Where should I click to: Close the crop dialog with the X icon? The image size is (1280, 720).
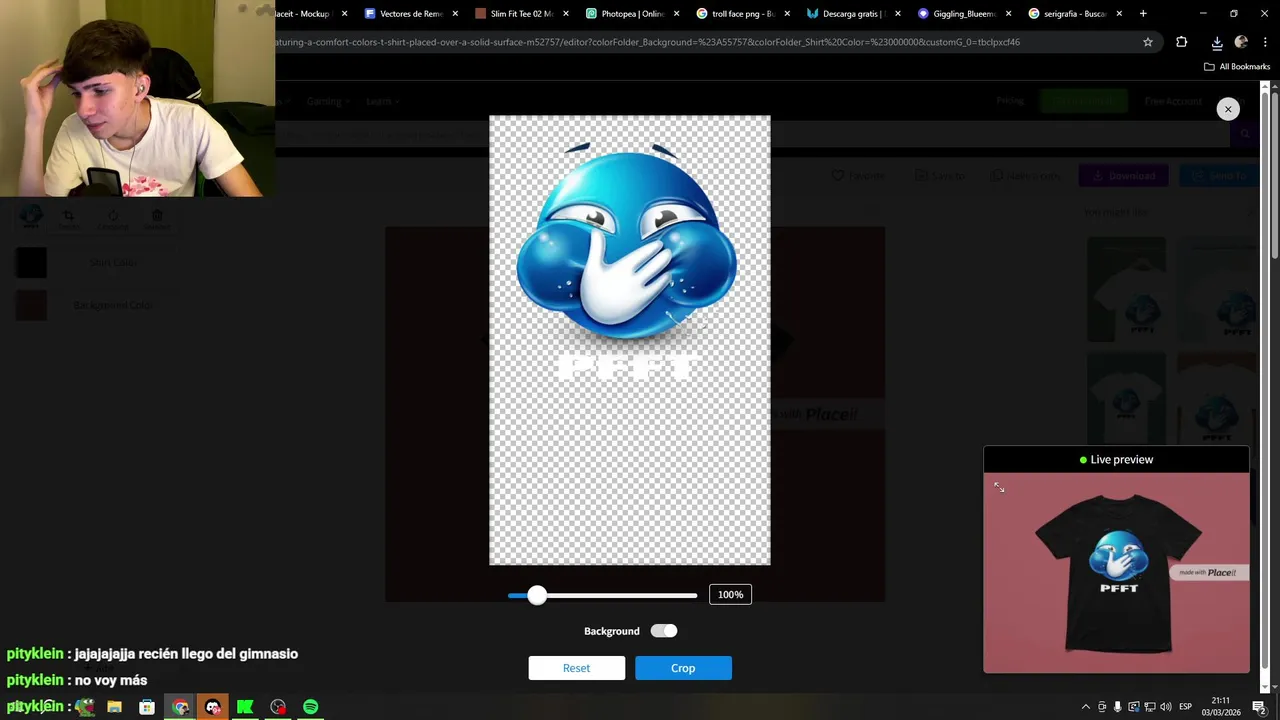pyautogui.click(x=1228, y=109)
